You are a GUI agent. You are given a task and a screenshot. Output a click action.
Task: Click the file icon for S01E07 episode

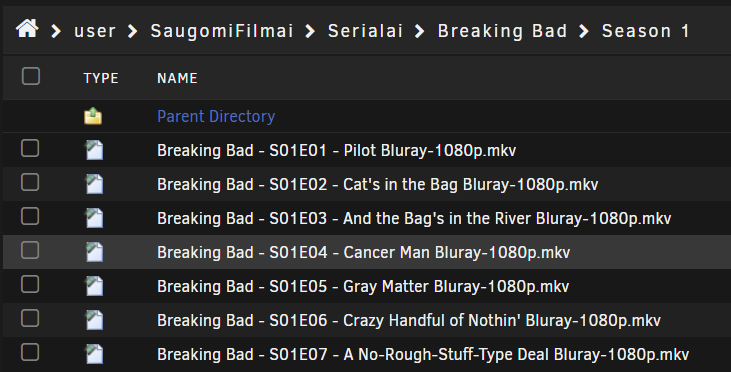(x=94, y=355)
